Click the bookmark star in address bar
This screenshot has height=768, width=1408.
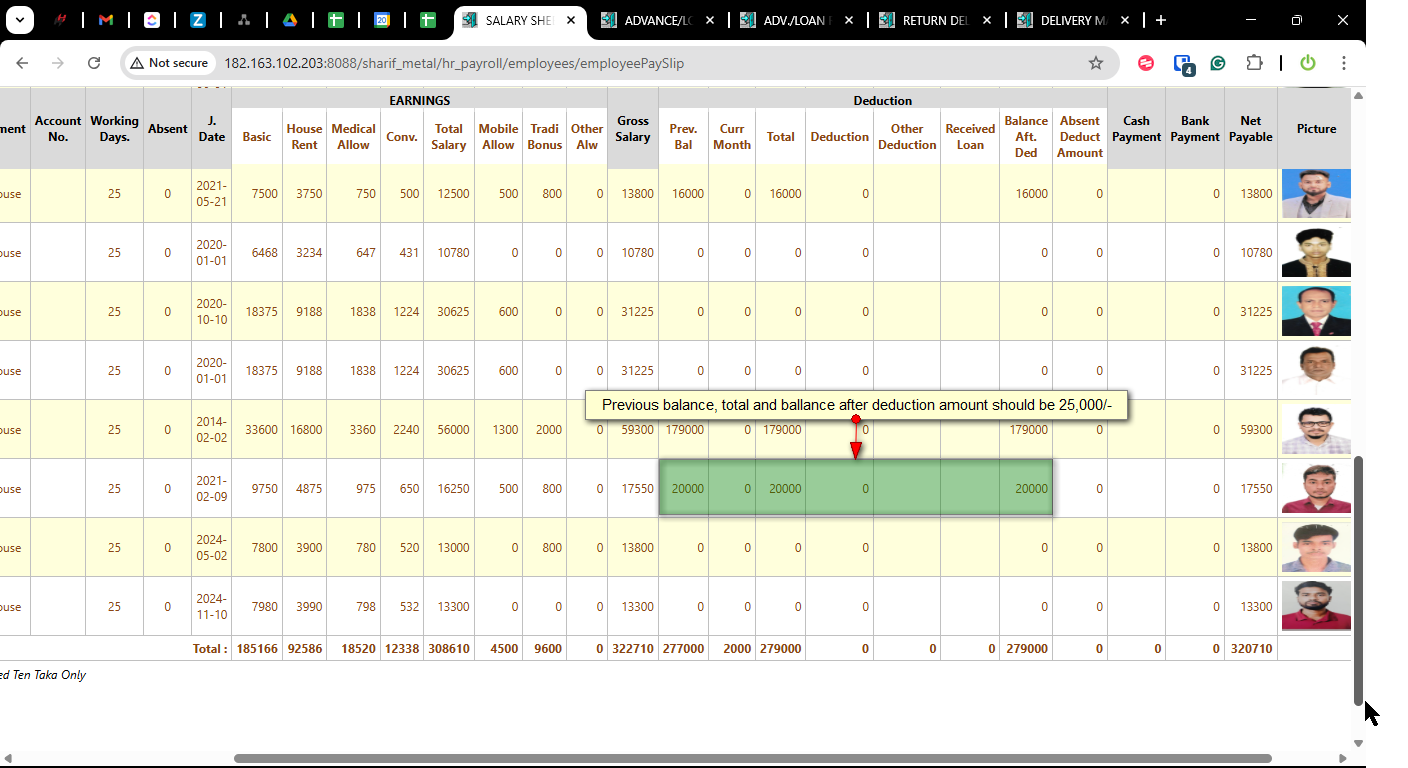(x=1095, y=63)
